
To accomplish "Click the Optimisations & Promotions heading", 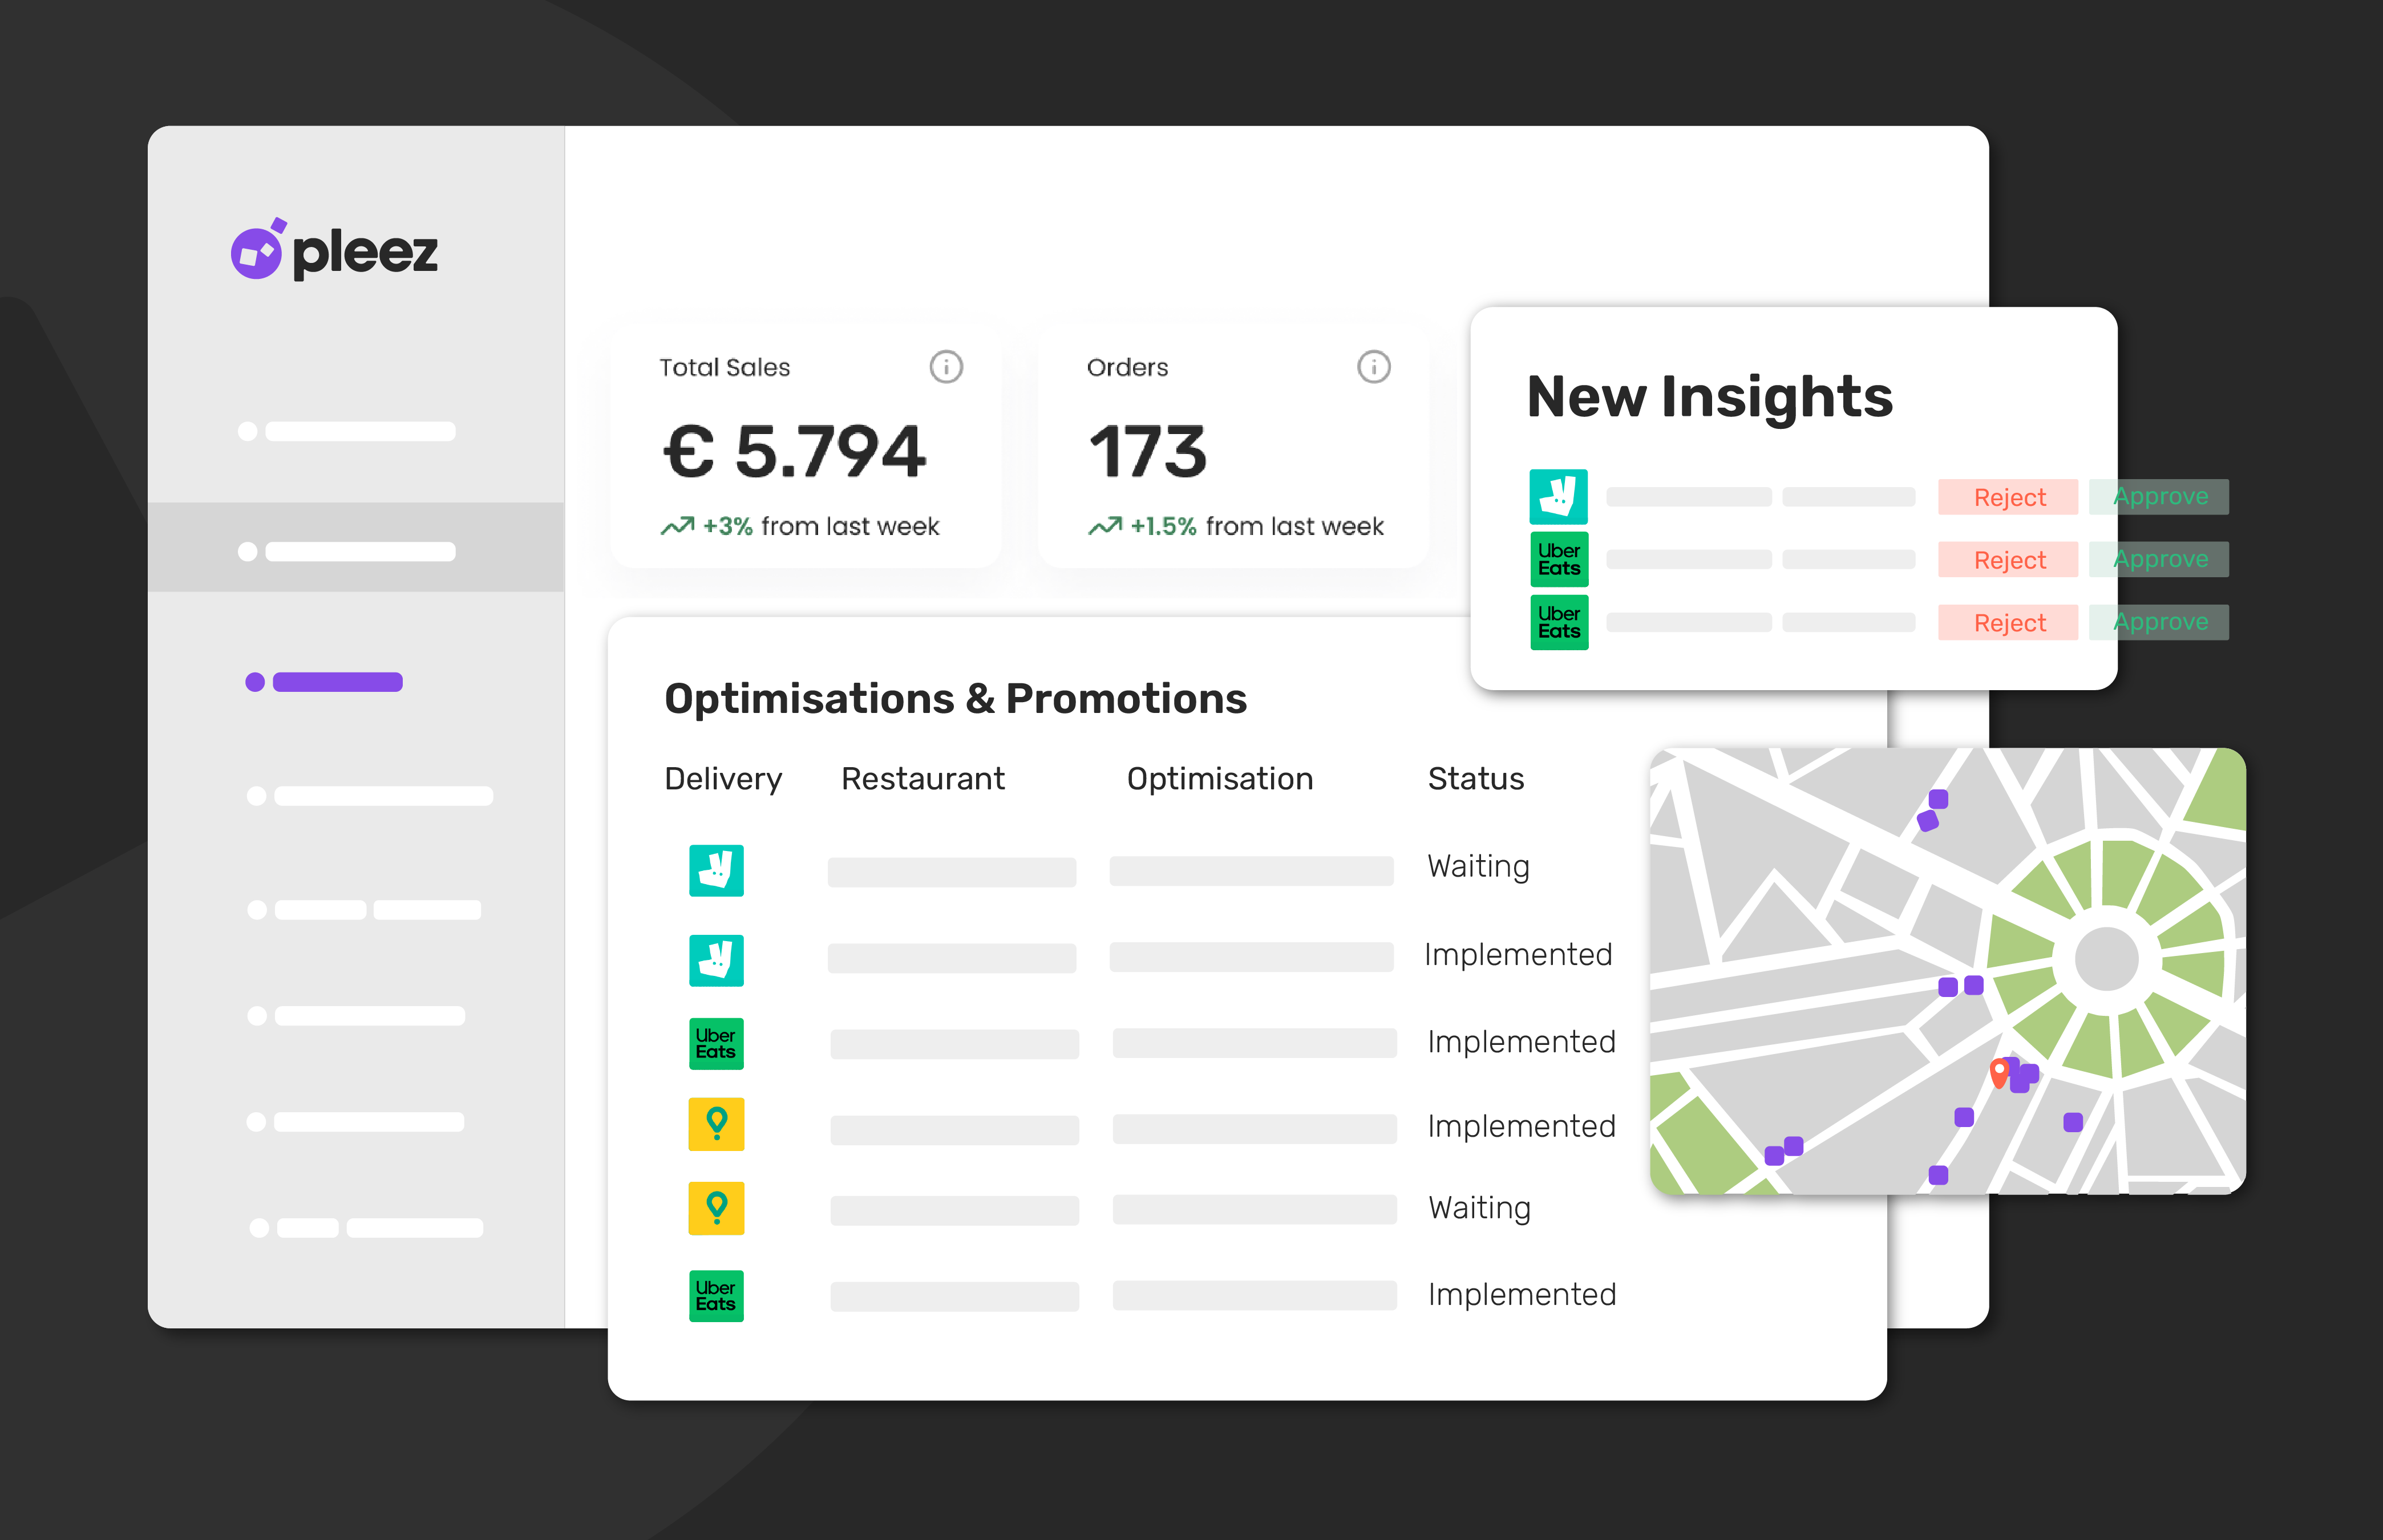I will 955,699.
